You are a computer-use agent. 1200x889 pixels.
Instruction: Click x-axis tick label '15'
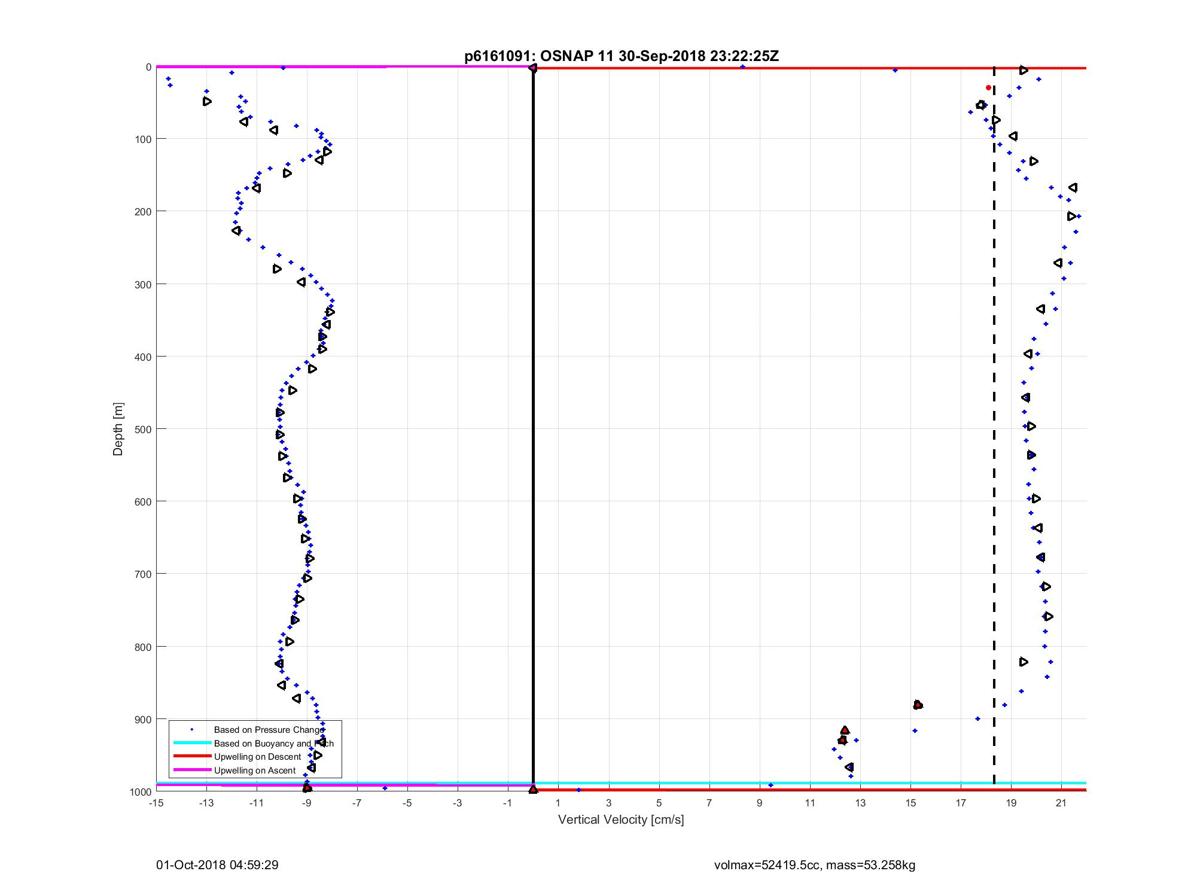click(910, 803)
